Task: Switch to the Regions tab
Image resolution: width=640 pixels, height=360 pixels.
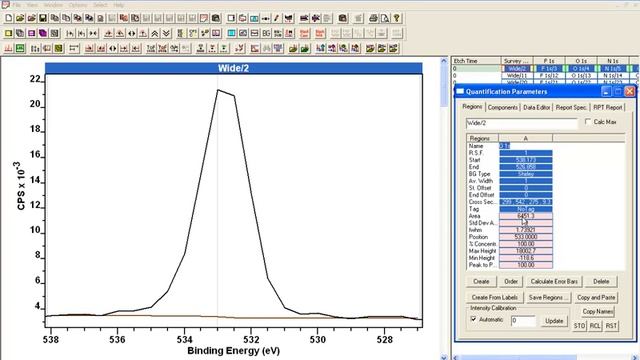Action: (472, 107)
